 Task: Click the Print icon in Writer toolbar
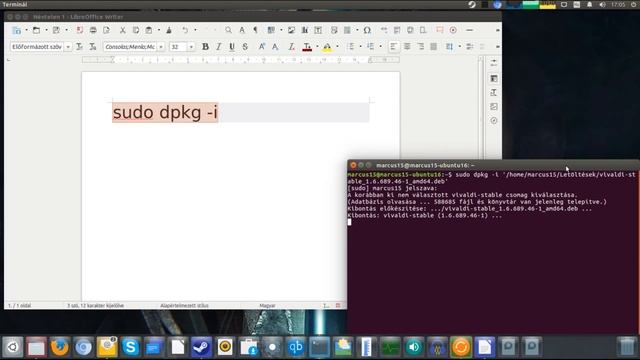point(93,30)
